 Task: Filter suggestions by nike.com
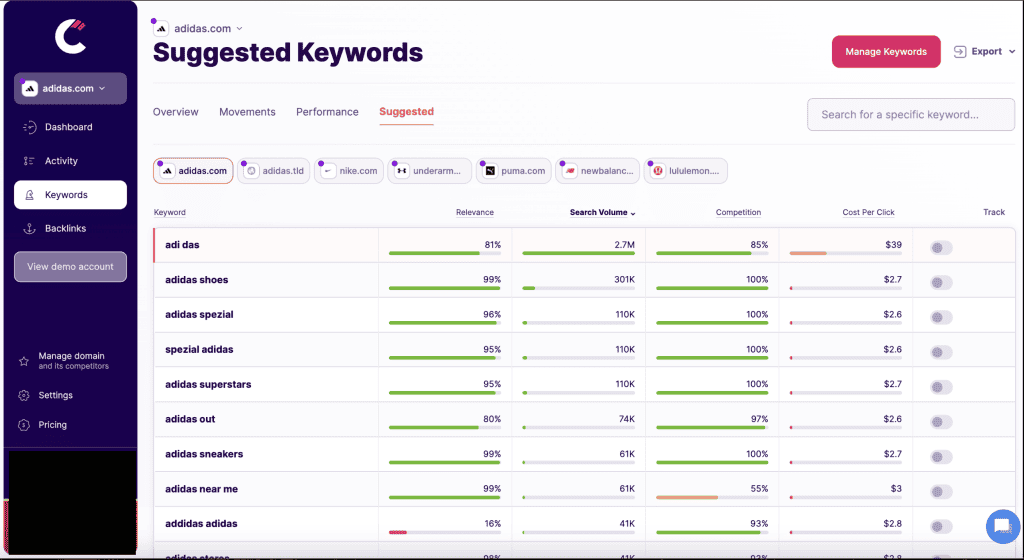point(349,171)
